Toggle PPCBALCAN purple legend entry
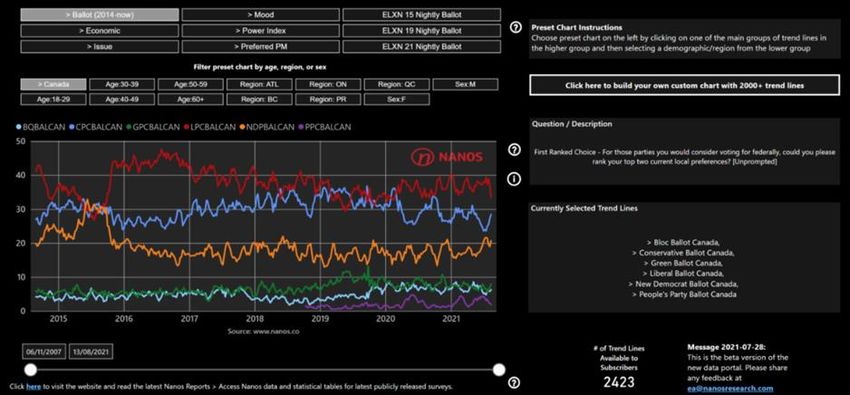This screenshot has width=850, height=395. tap(325, 127)
